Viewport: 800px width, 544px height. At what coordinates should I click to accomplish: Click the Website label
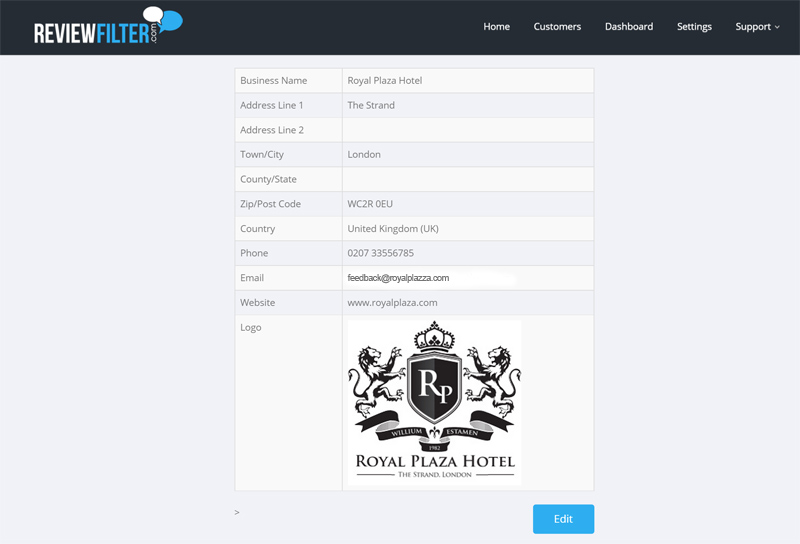pos(258,303)
